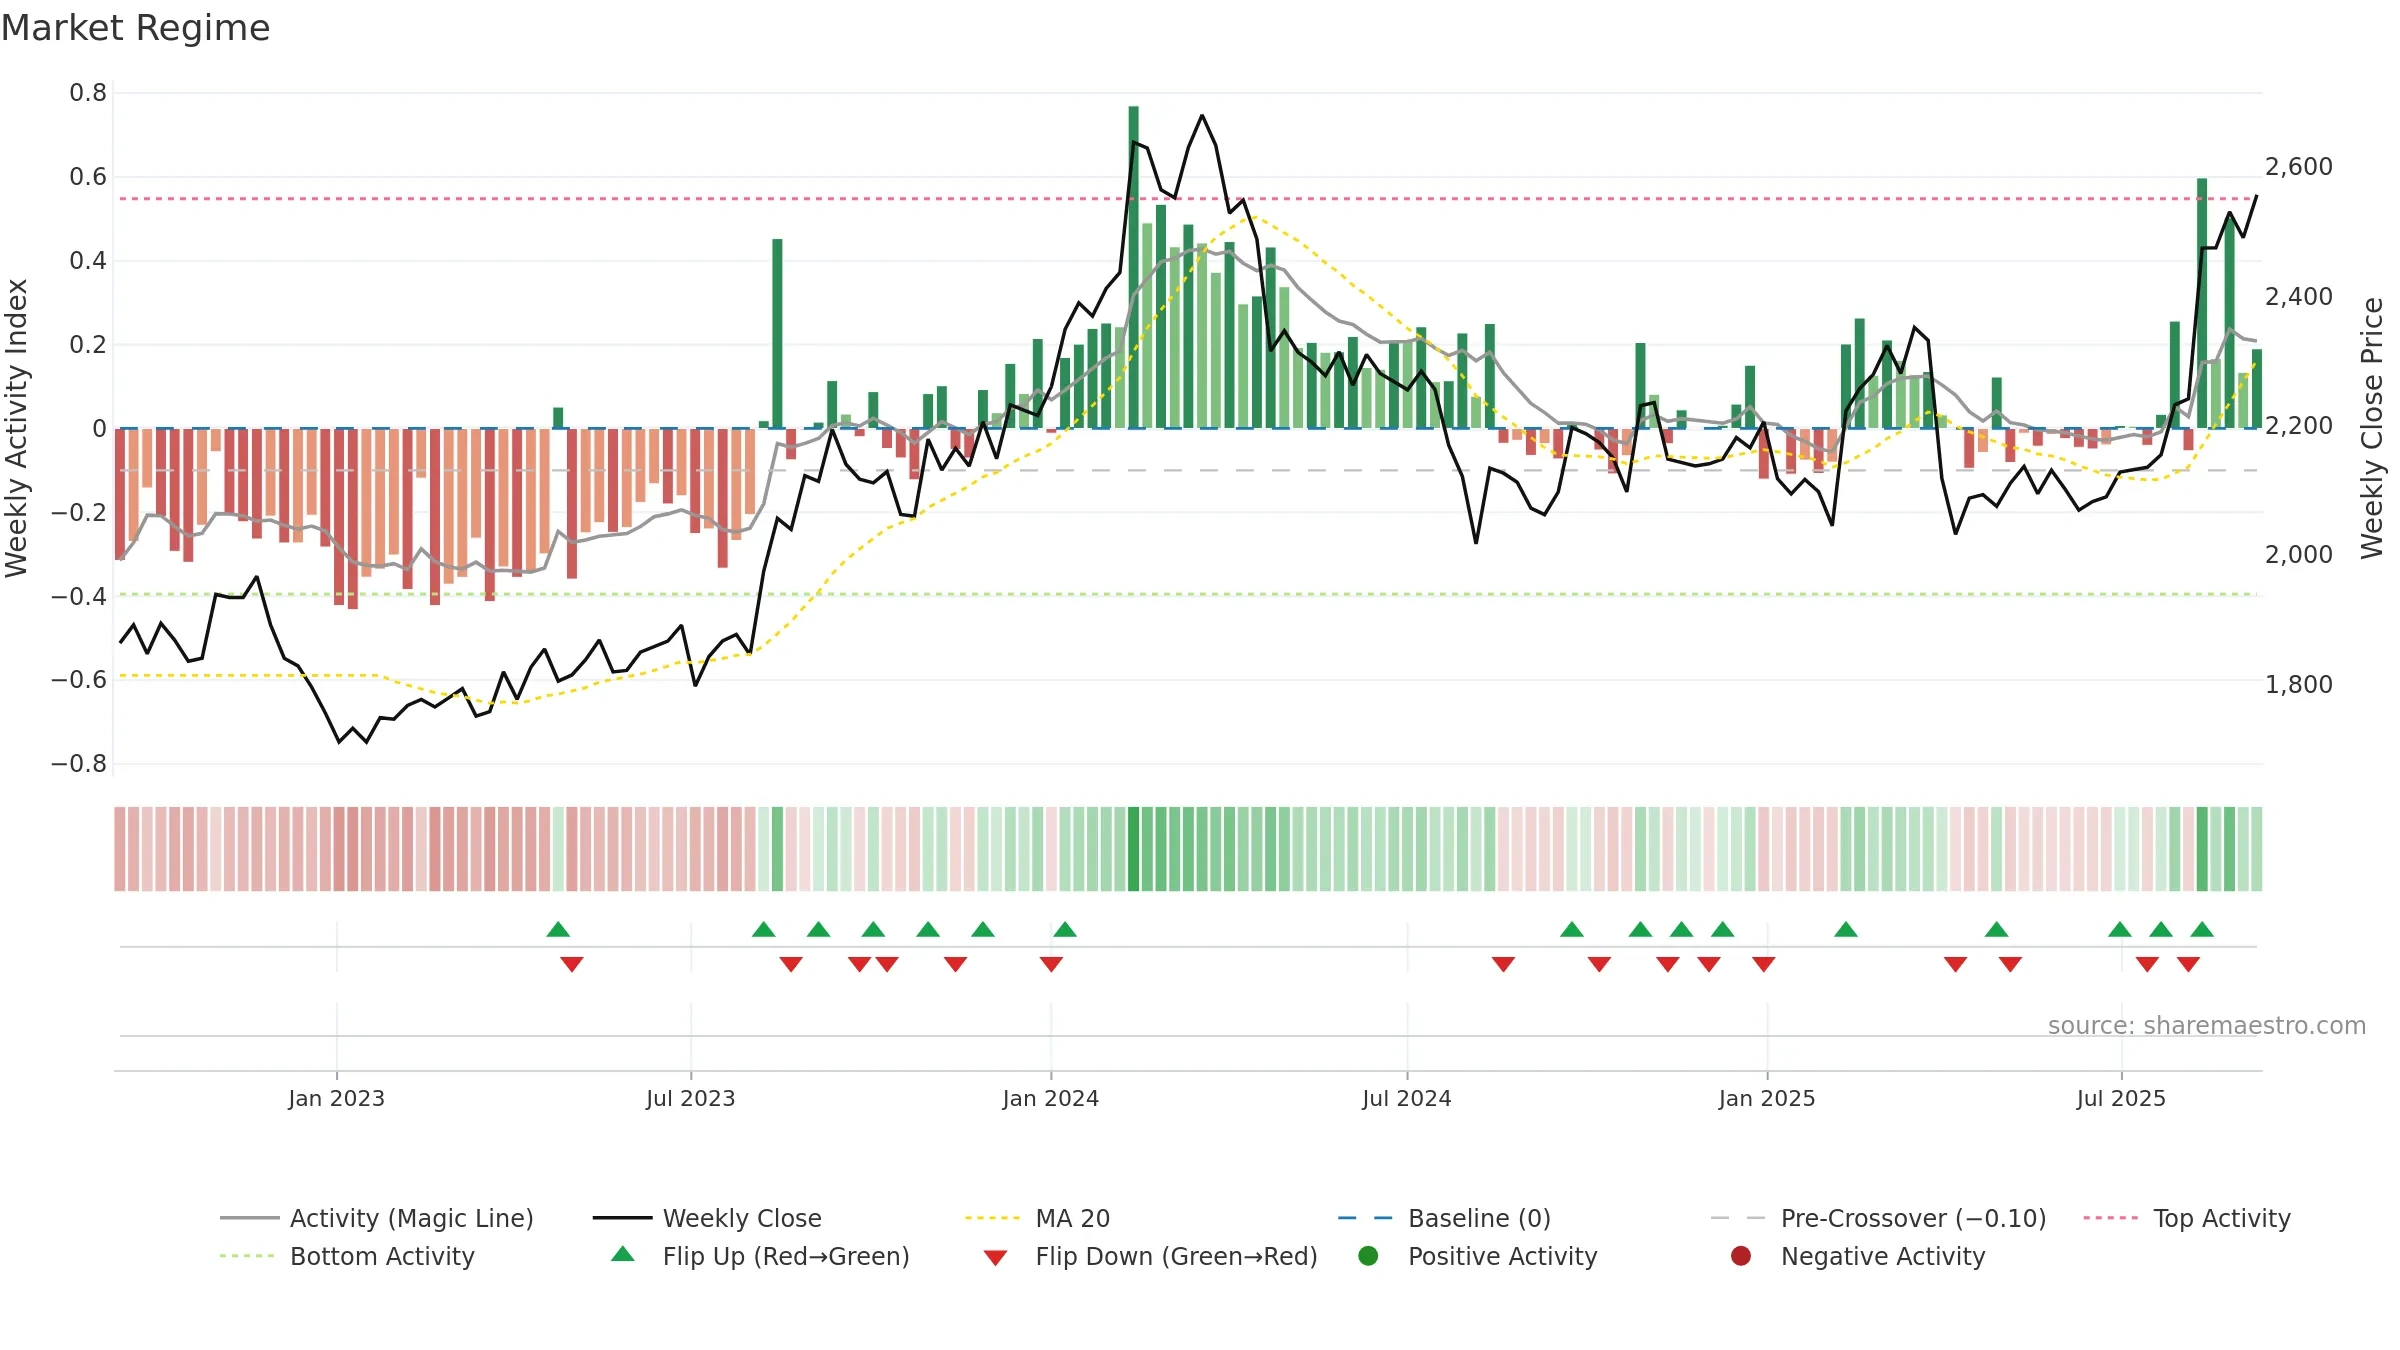The image size is (2400, 1350).
Task: Click the last red Flip Down marker after Jul 2025
Action: click(x=2188, y=964)
